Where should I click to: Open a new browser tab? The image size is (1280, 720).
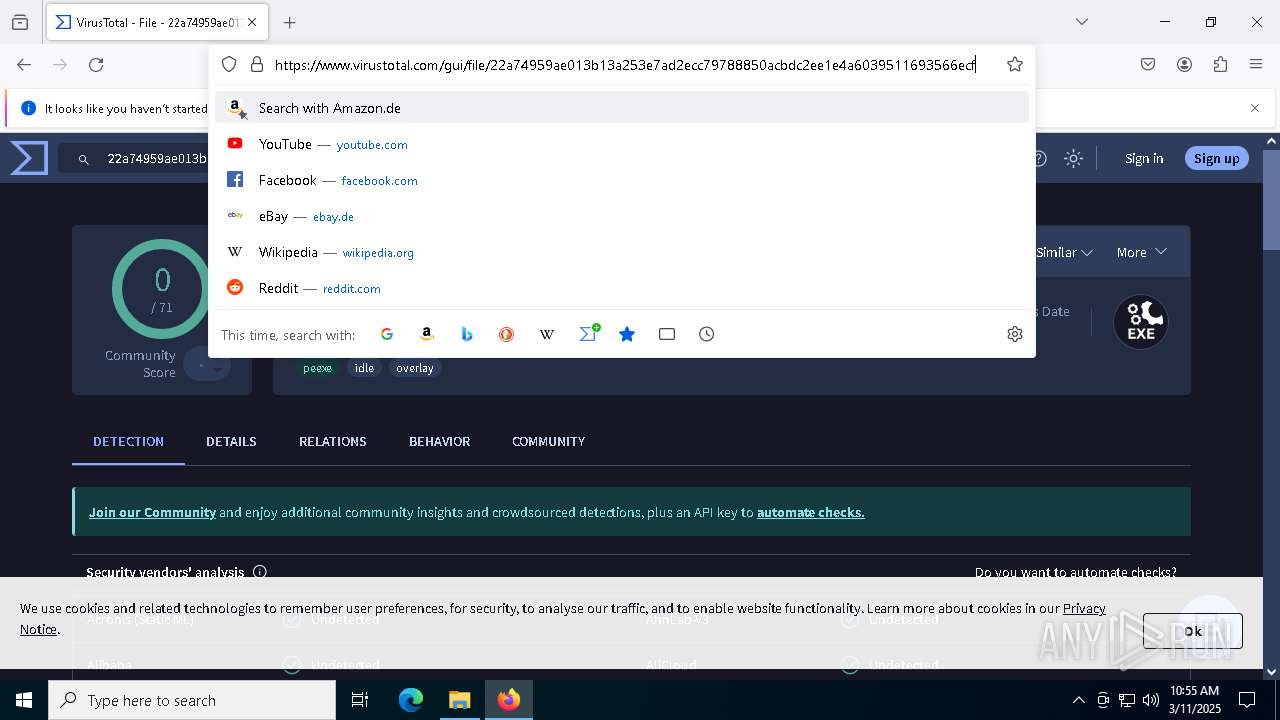point(290,22)
